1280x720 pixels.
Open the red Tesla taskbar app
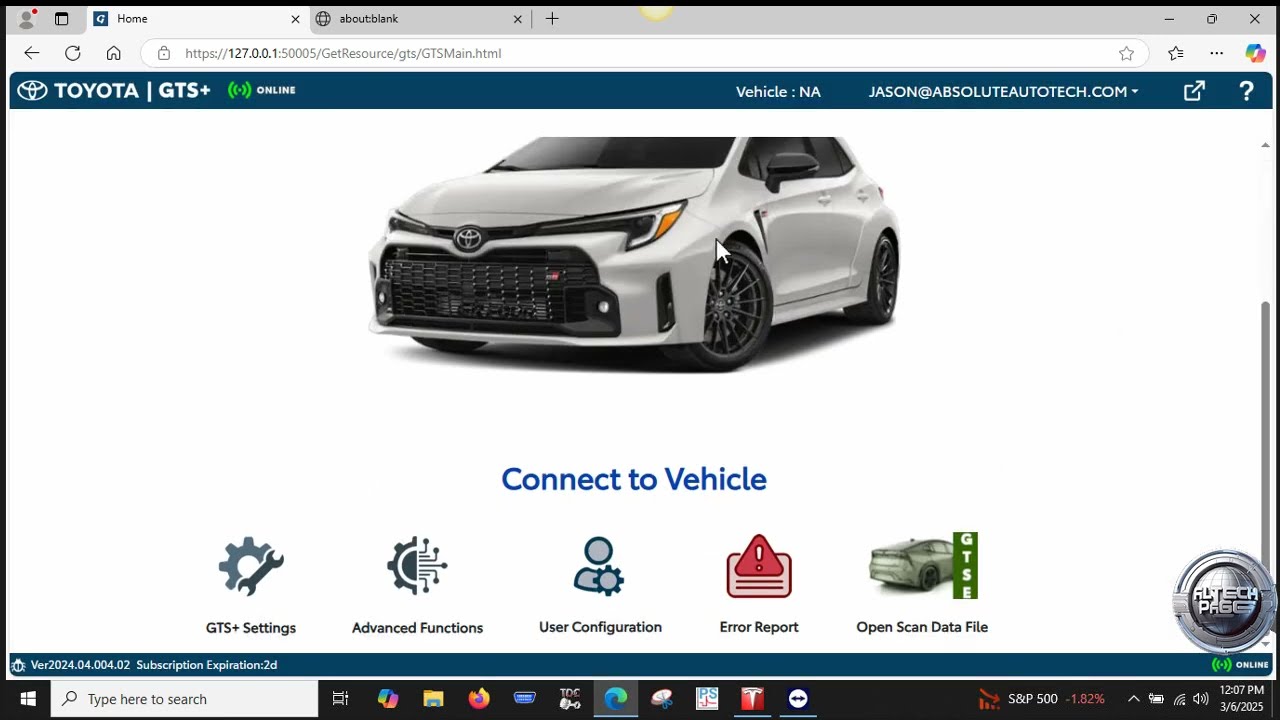click(752, 699)
